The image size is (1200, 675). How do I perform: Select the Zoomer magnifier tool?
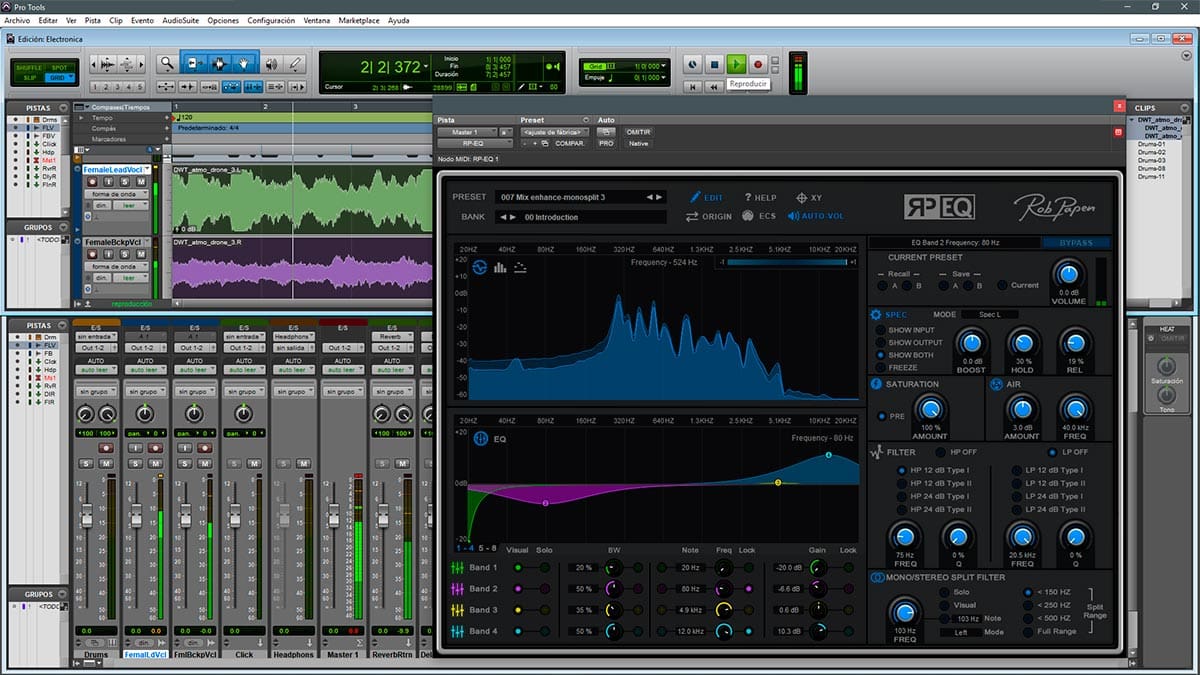(168, 64)
